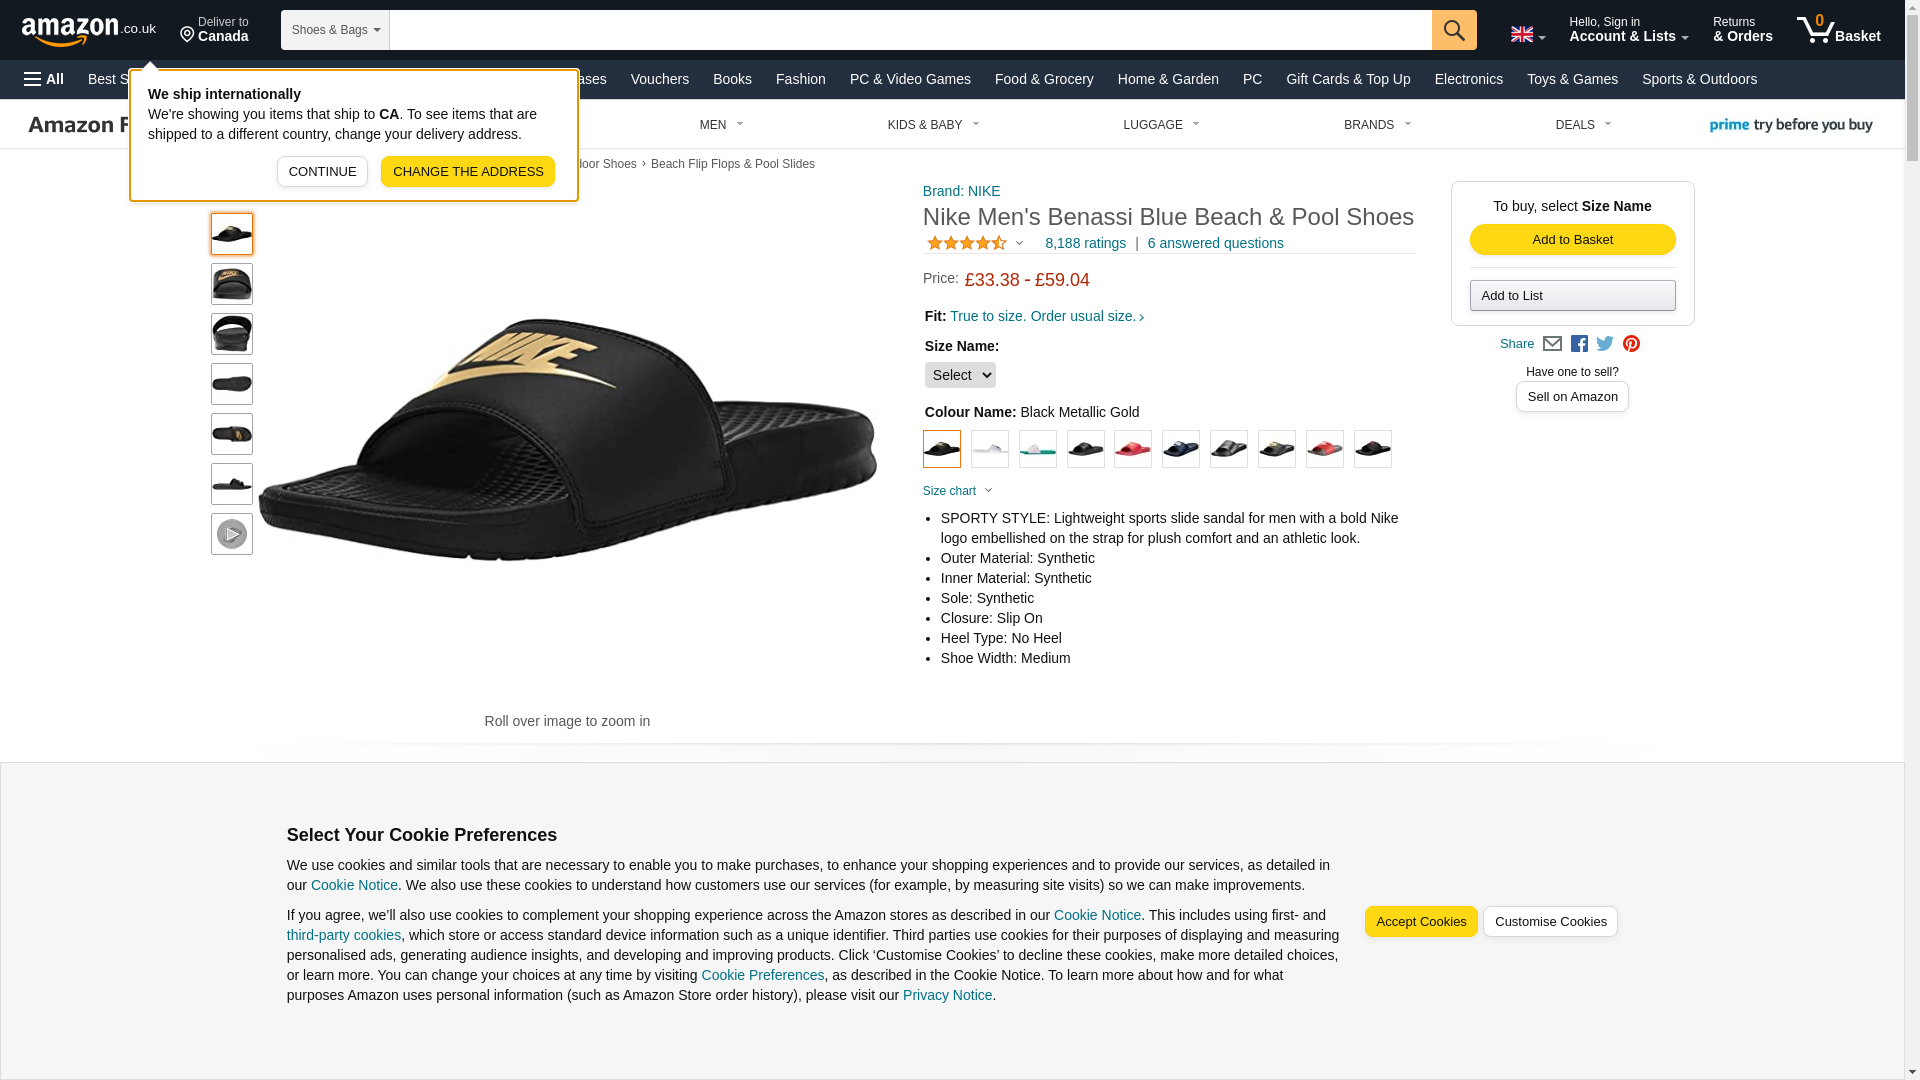
Task: Share on Pinterest icon
Action: 1630,344
